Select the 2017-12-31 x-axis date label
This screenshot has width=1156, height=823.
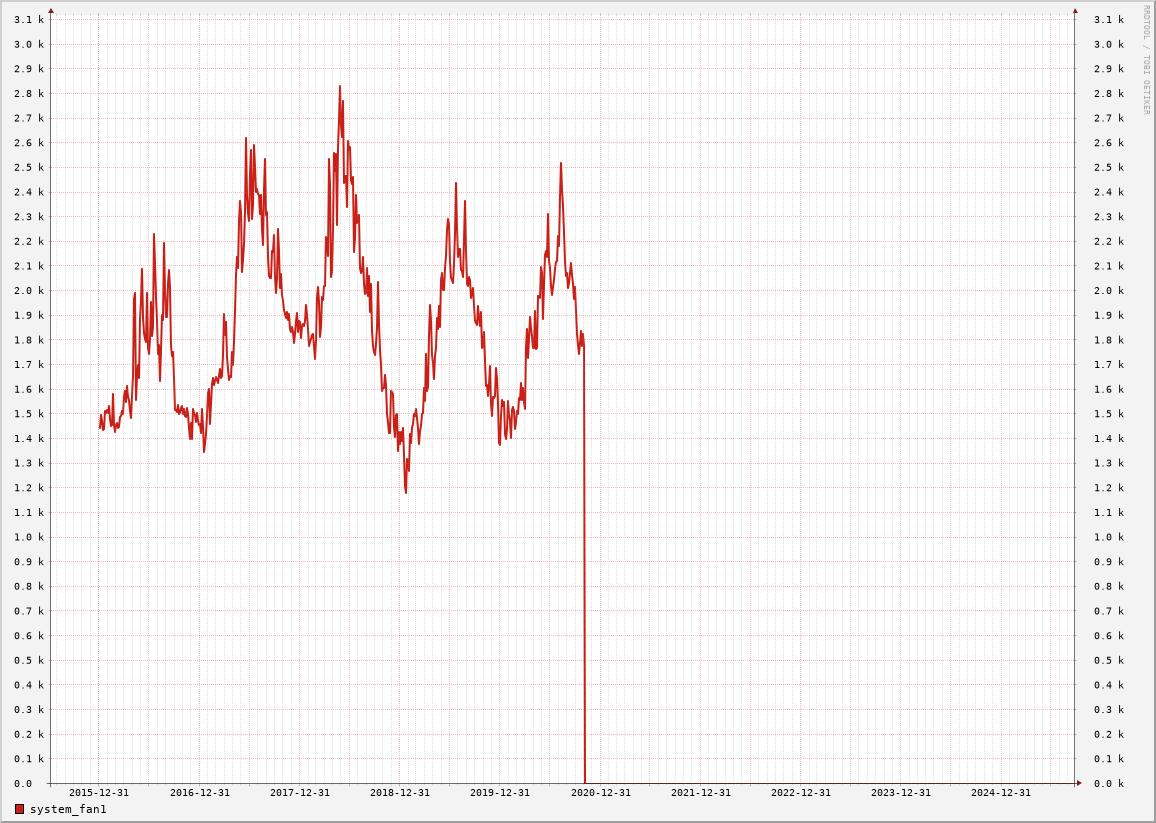(300, 793)
